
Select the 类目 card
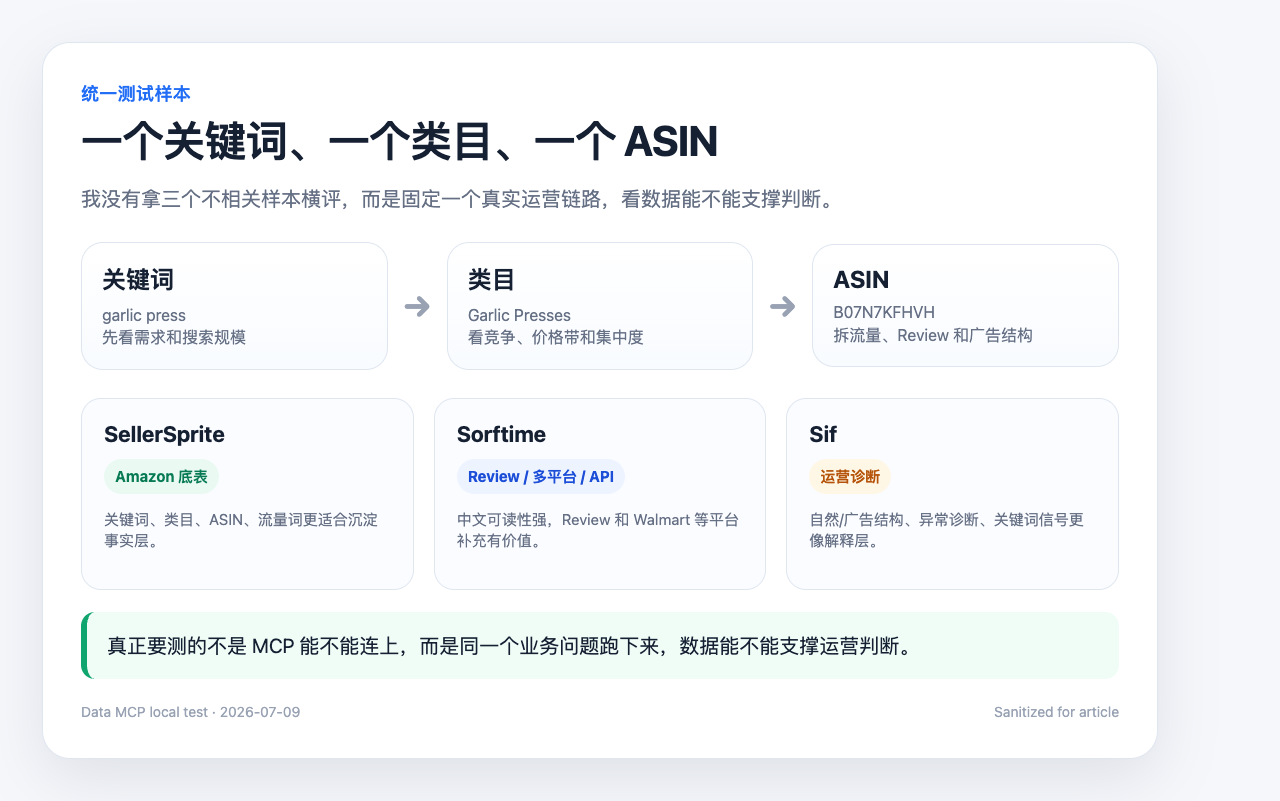pyautogui.click(x=599, y=306)
